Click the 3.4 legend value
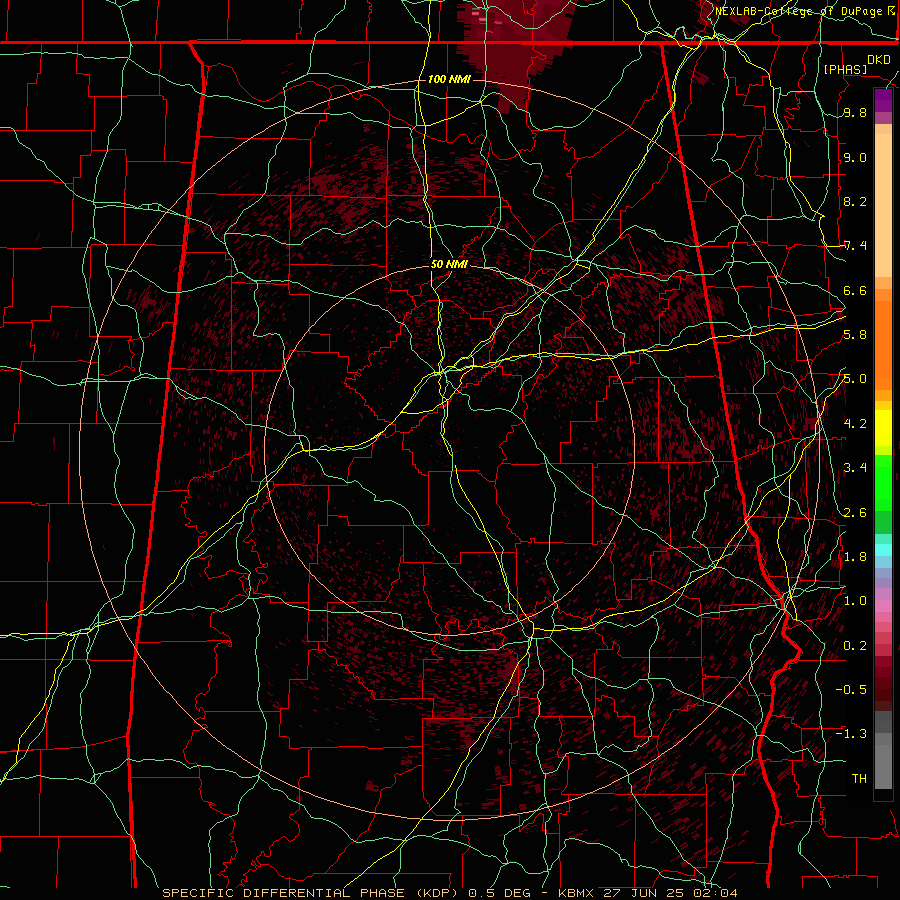The image size is (900, 900). coord(855,467)
